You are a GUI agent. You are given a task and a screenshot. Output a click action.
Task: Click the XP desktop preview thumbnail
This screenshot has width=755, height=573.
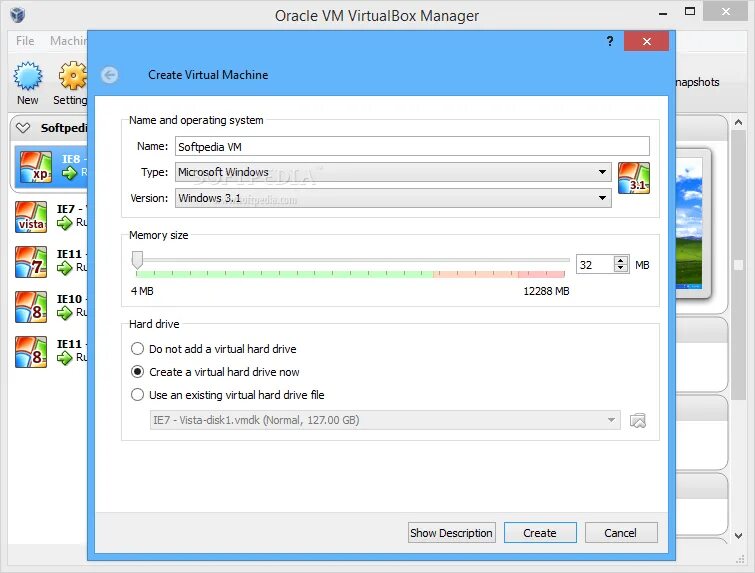(x=689, y=223)
